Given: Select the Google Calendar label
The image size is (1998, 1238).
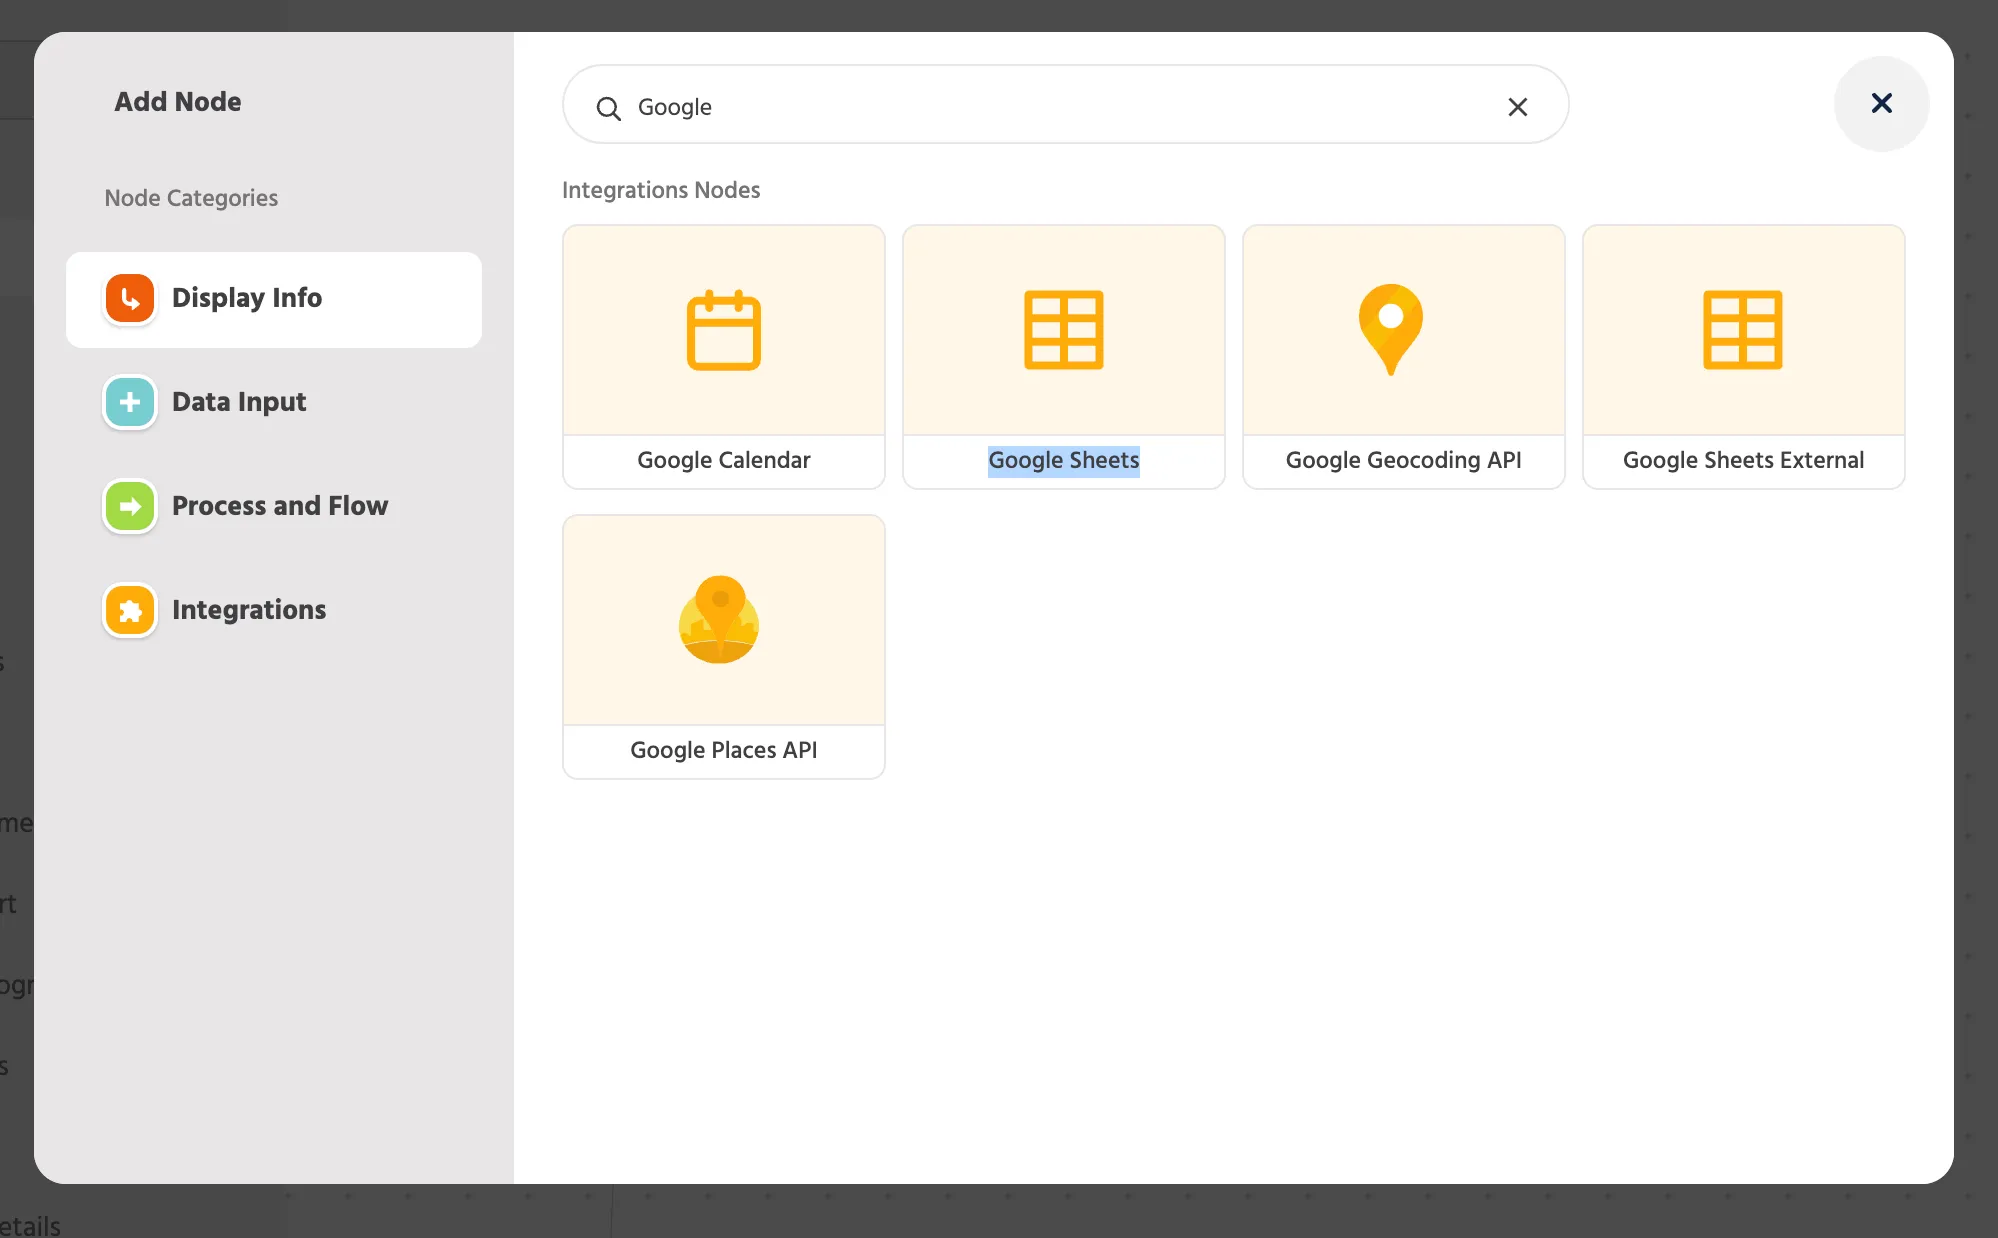Looking at the screenshot, I should point(724,460).
